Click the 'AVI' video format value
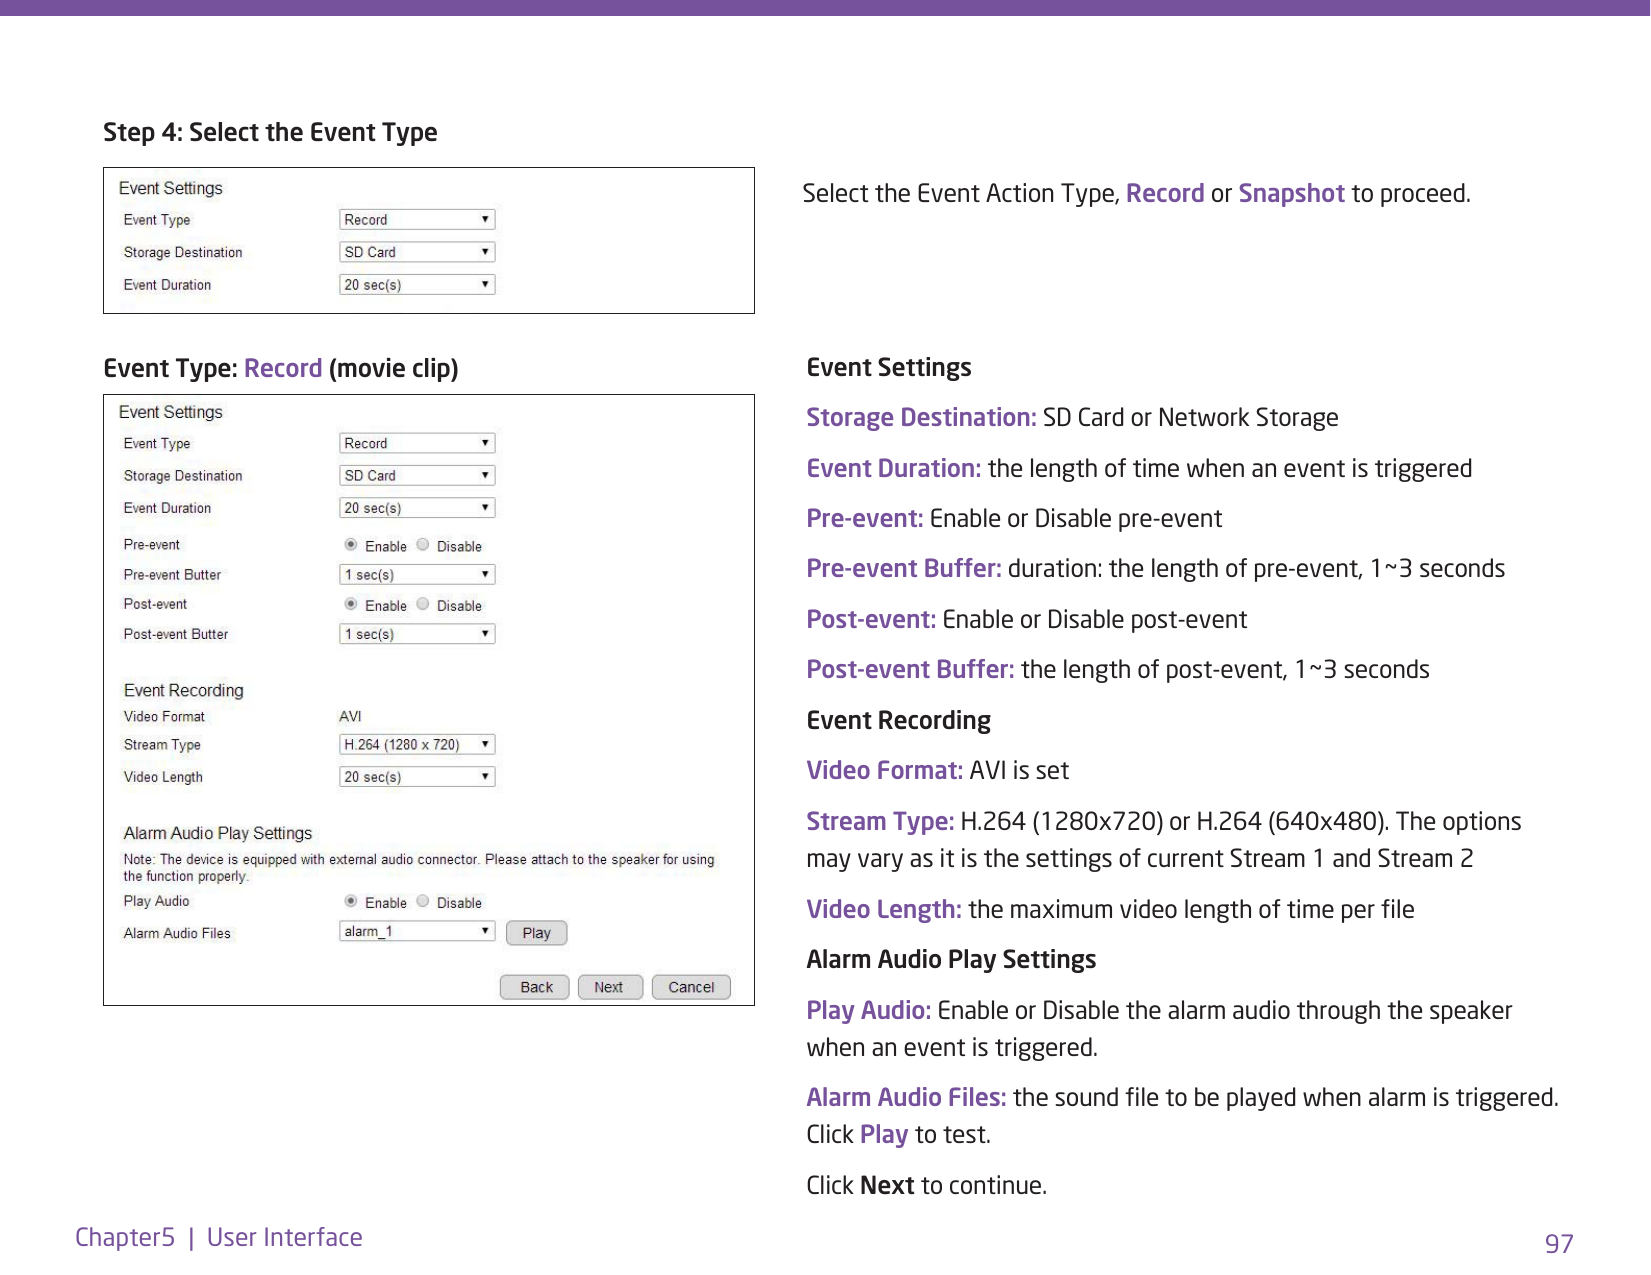Viewport: 1651px width, 1275px height. (350, 717)
